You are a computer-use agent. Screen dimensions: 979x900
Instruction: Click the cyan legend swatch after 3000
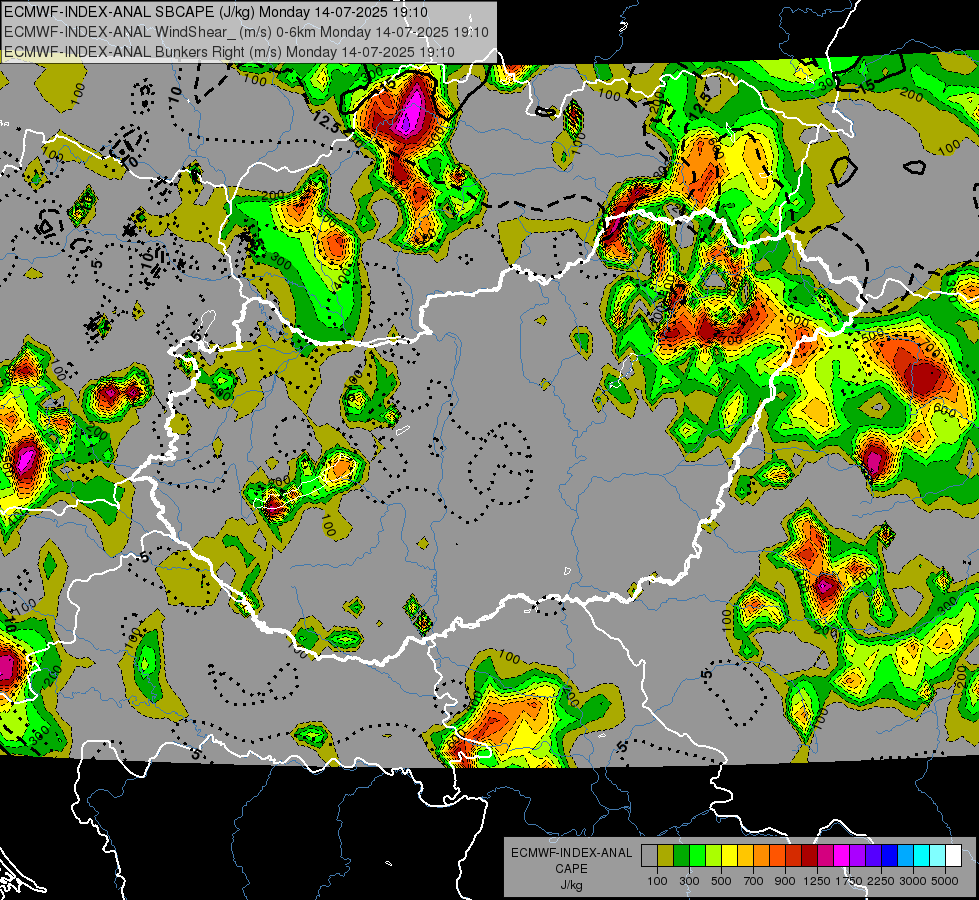click(x=922, y=855)
